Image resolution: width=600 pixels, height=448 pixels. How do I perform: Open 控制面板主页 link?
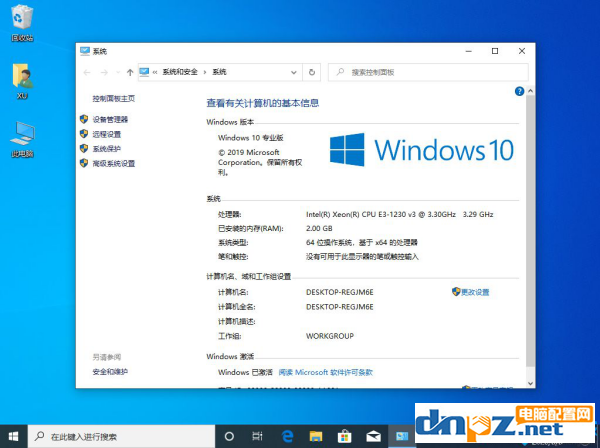point(114,99)
